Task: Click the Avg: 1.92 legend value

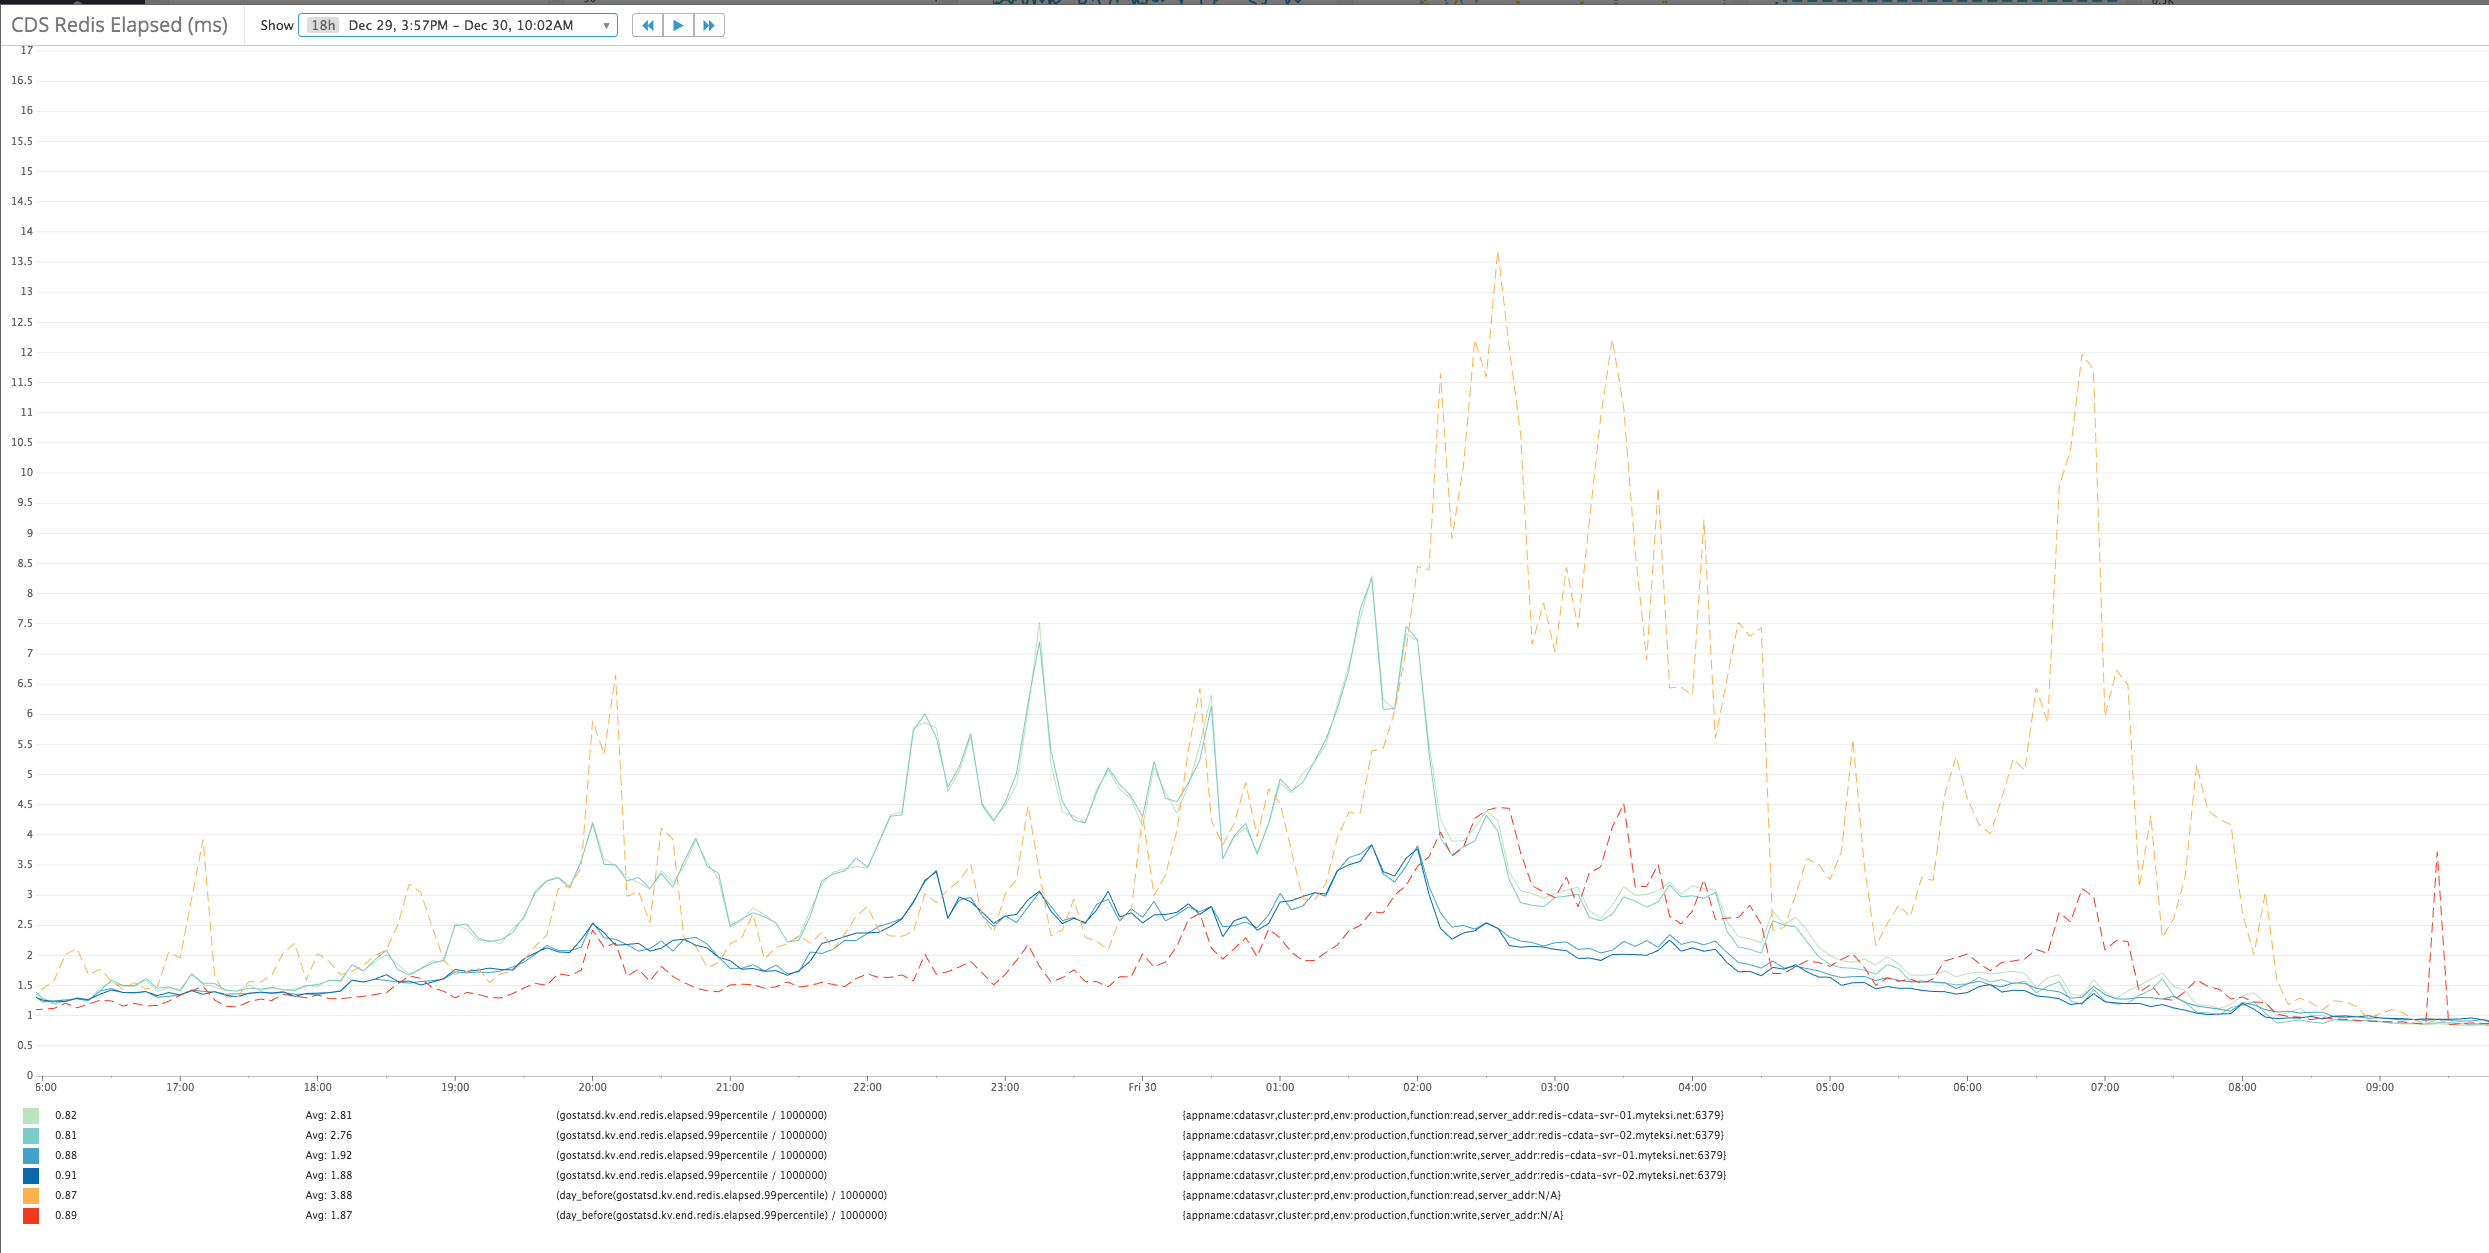Action: tap(329, 1155)
